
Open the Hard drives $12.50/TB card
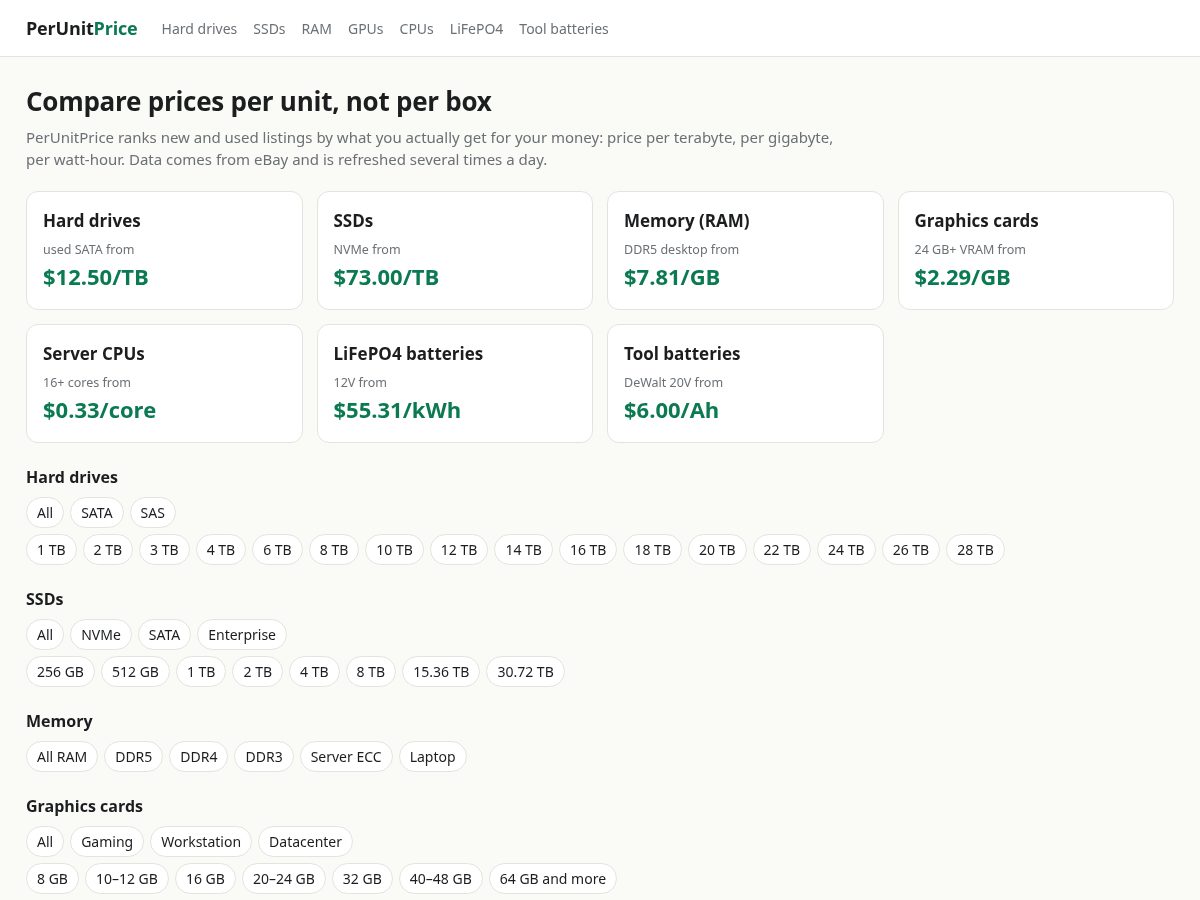tap(164, 250)
